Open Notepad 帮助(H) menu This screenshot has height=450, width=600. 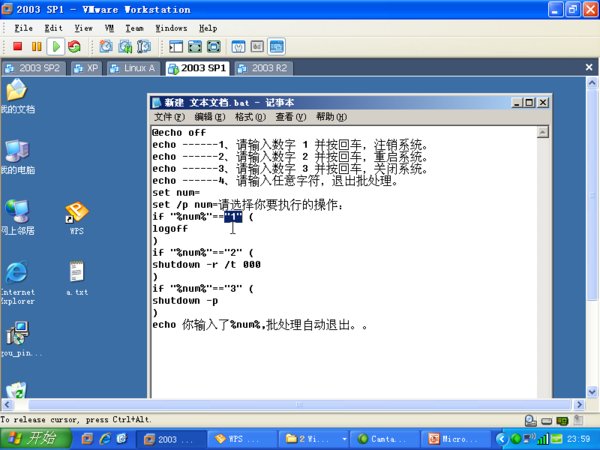[331, 117]
